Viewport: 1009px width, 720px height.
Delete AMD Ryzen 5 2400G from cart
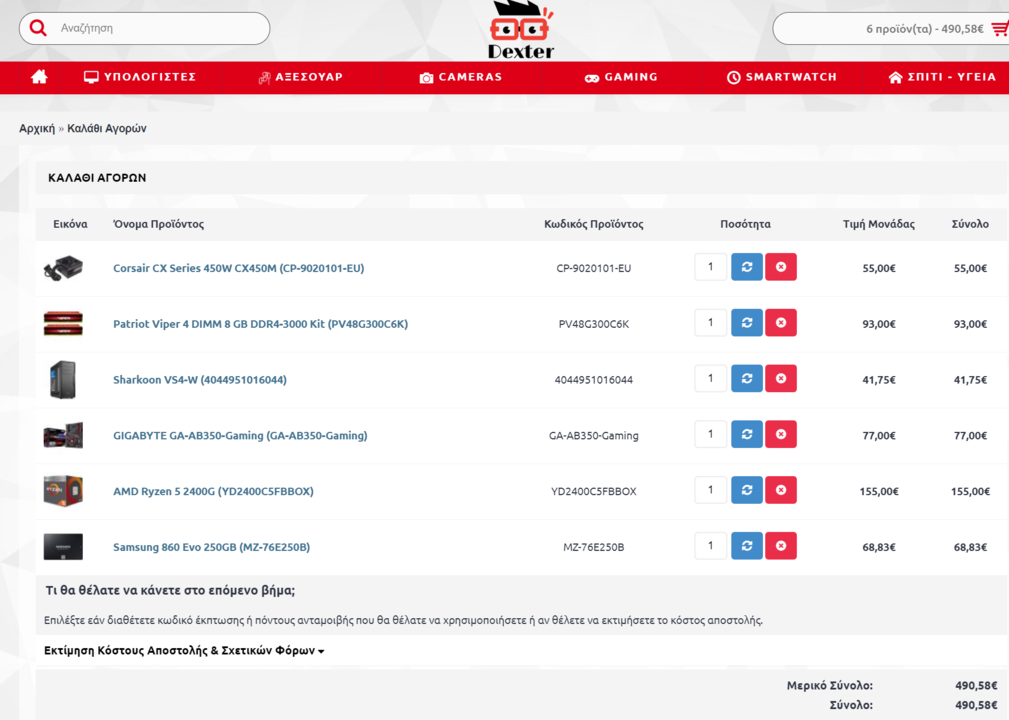[x=781, y=490]
